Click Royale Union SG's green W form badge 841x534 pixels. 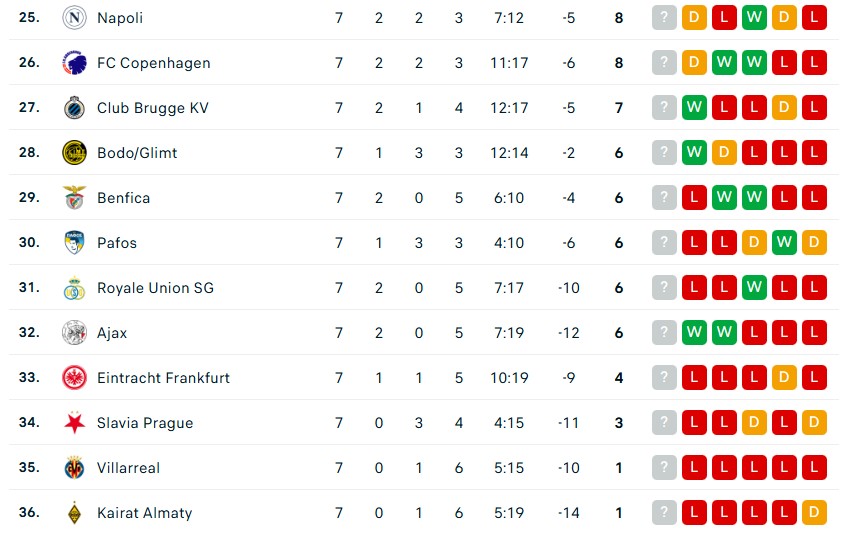click(x=754, y=288)
